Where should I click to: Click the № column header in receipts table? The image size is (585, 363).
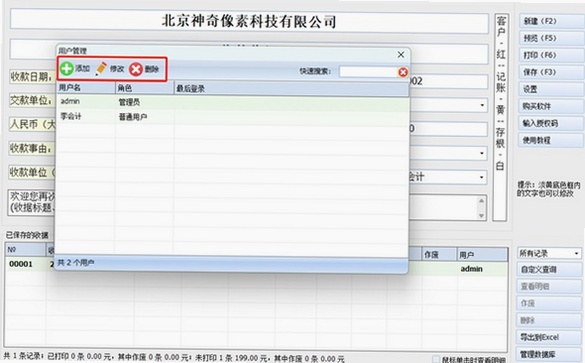[x=25, y=250]
